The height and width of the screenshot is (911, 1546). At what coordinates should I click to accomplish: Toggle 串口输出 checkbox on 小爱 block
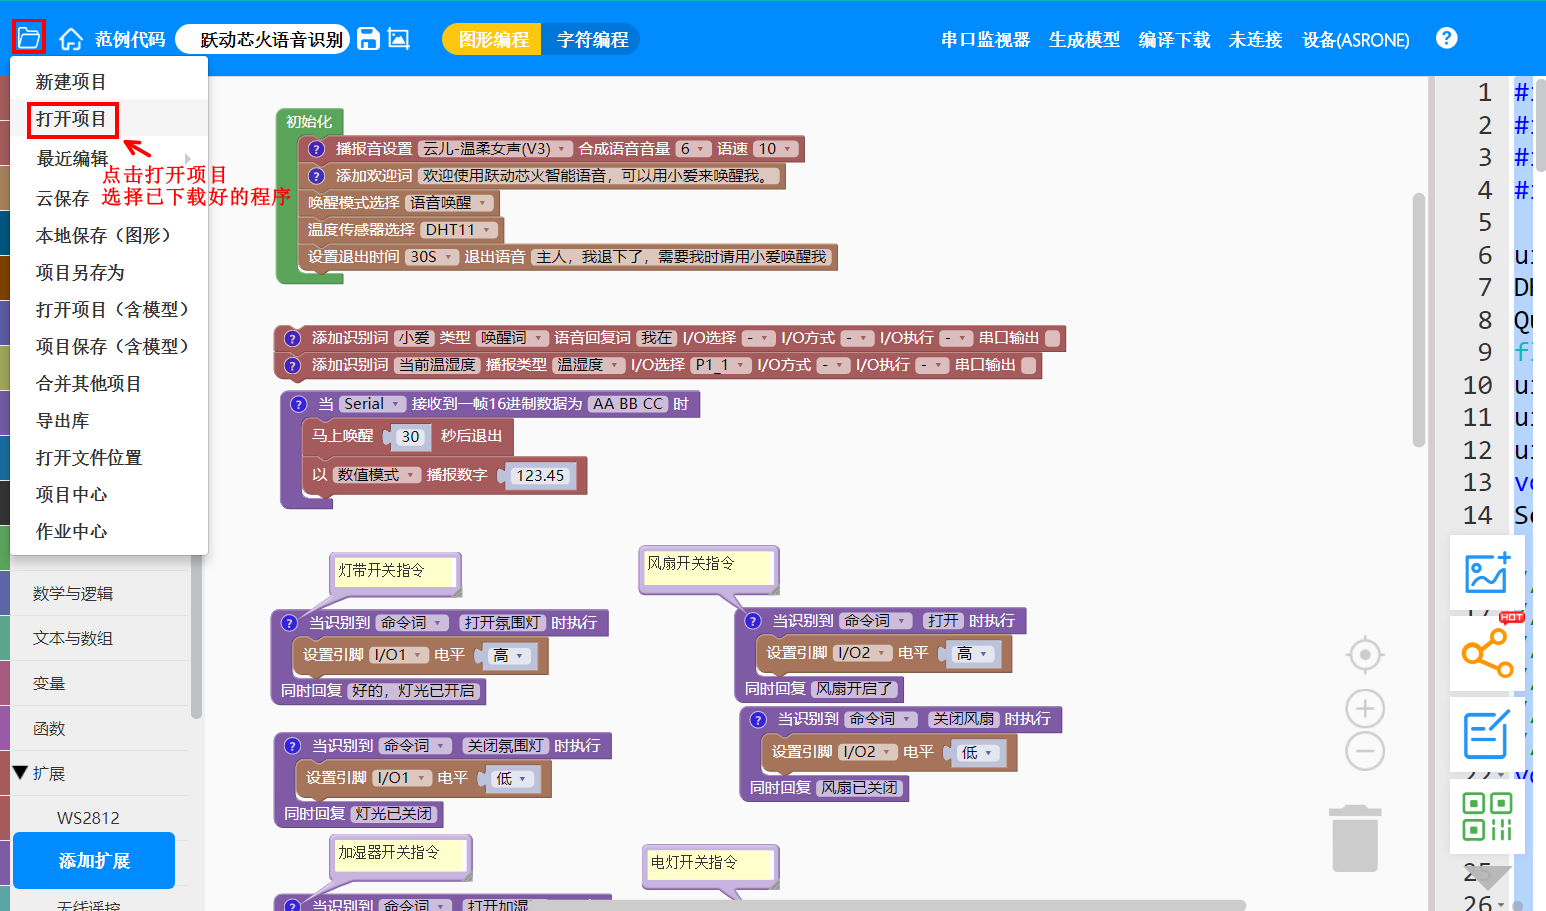pyautogui.click(x=1052, y=339)
